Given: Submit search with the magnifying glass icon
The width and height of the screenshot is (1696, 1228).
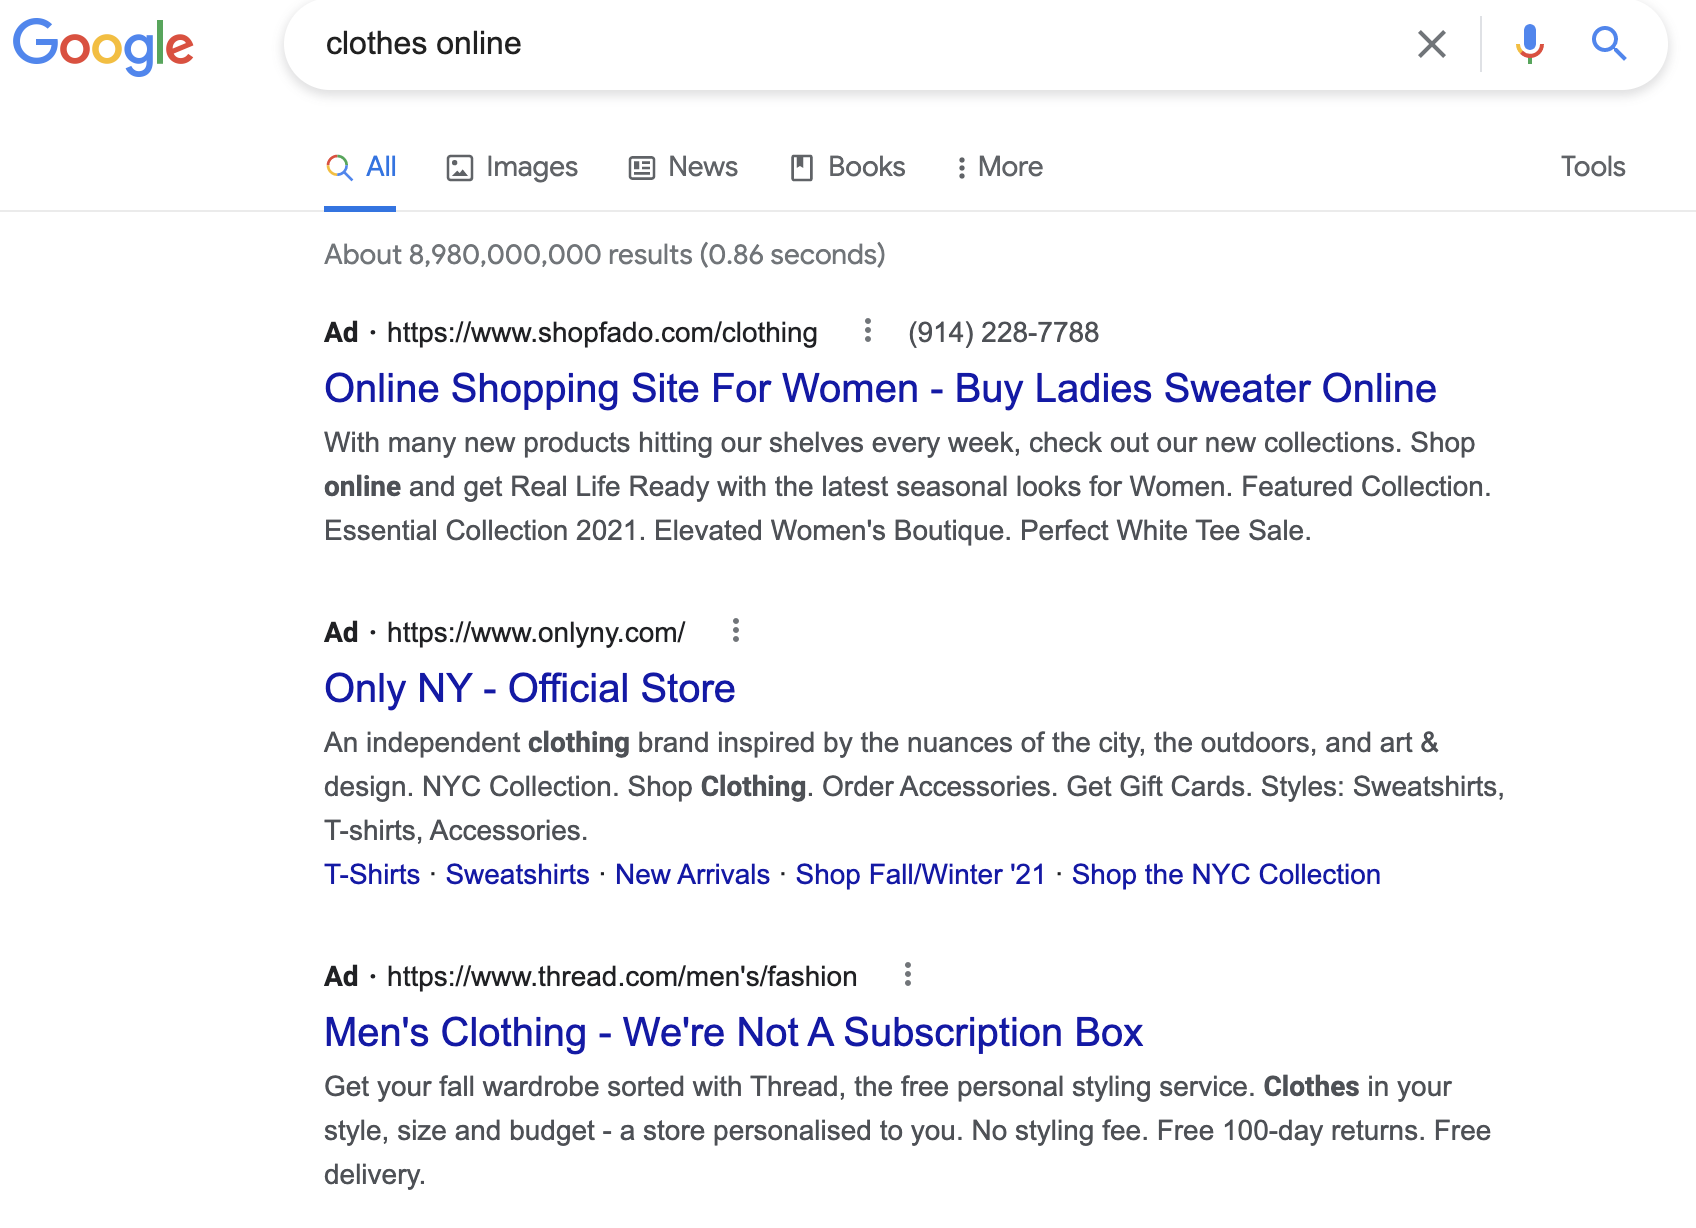Looking at the screenshot, I should (x=1609, y=44).
